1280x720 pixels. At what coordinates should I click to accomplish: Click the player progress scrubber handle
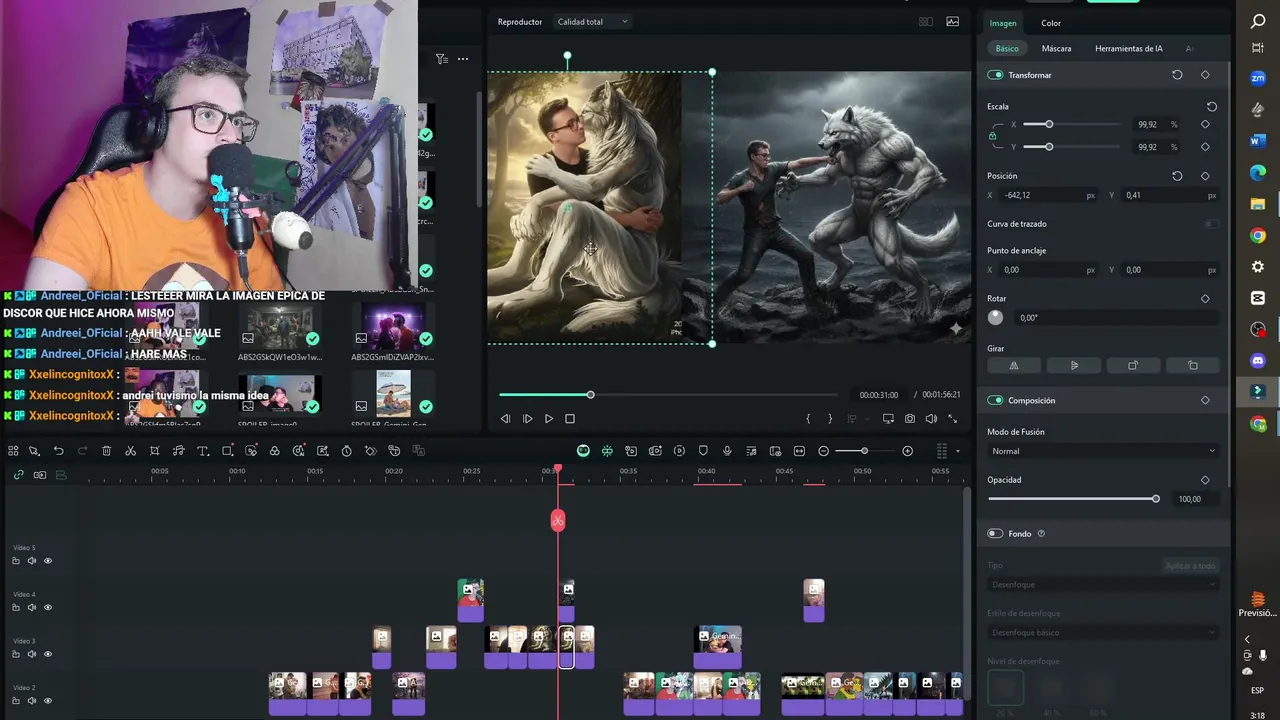pos(590,395)
